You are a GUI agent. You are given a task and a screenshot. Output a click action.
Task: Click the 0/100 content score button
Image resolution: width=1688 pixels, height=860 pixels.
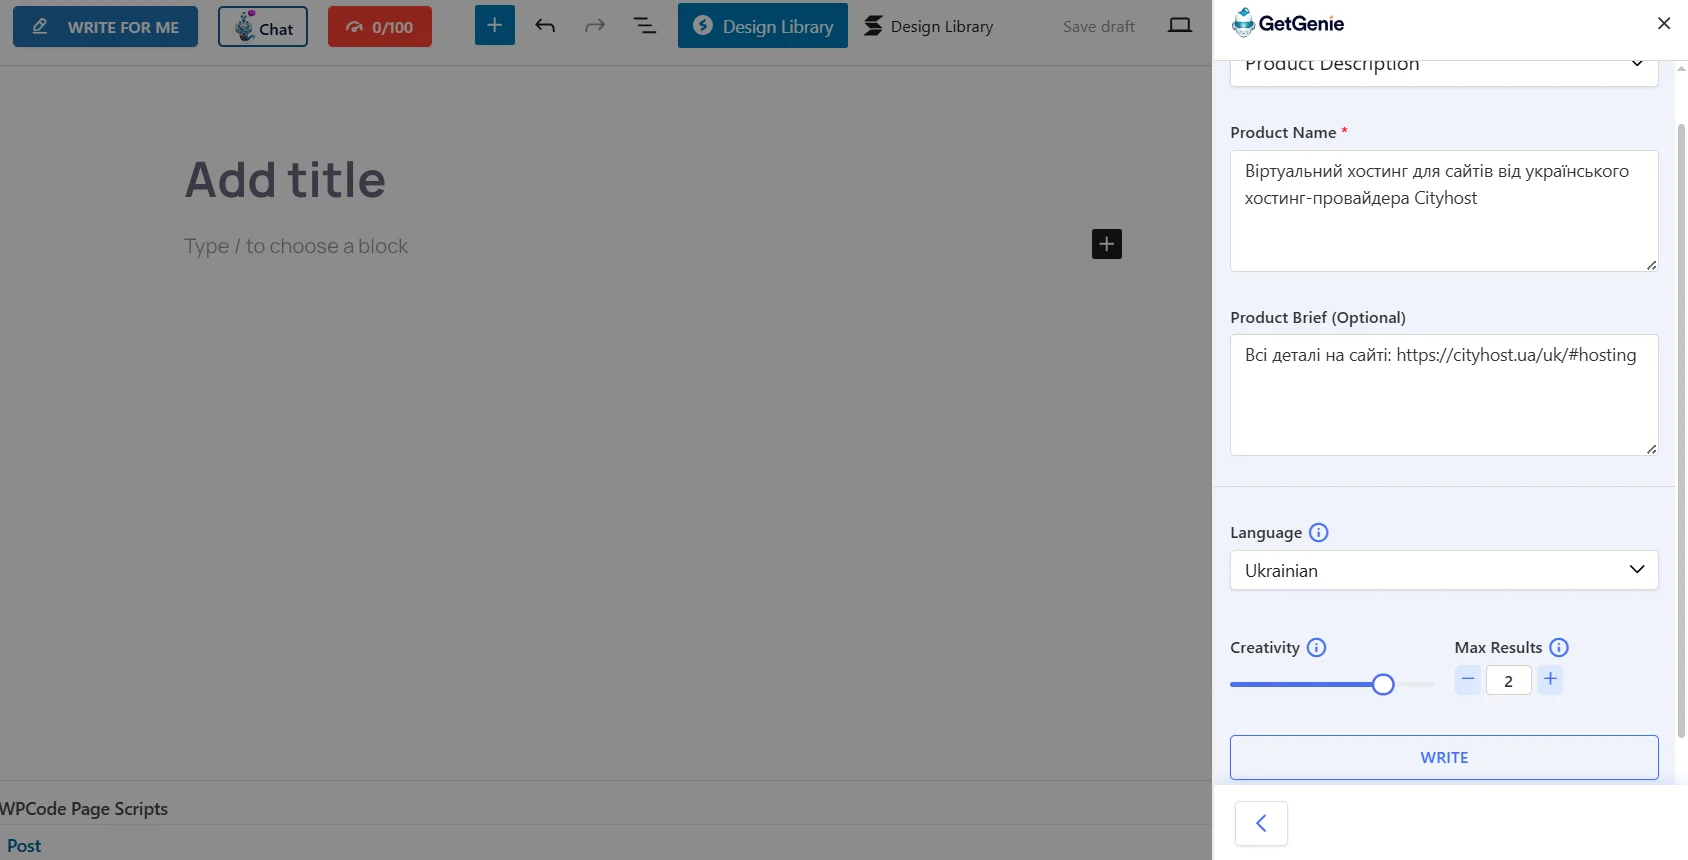pos(380,27)
